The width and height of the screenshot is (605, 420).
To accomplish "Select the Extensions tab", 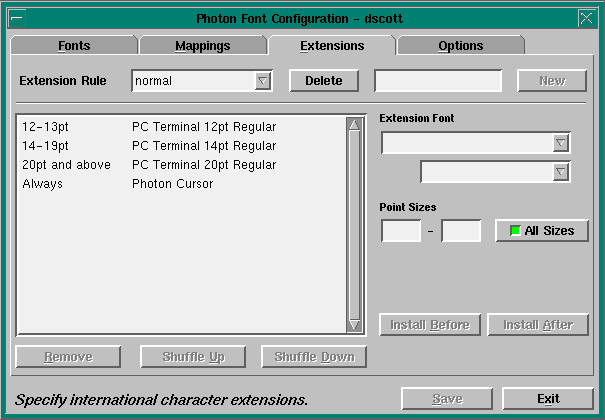I will point(332,46).
